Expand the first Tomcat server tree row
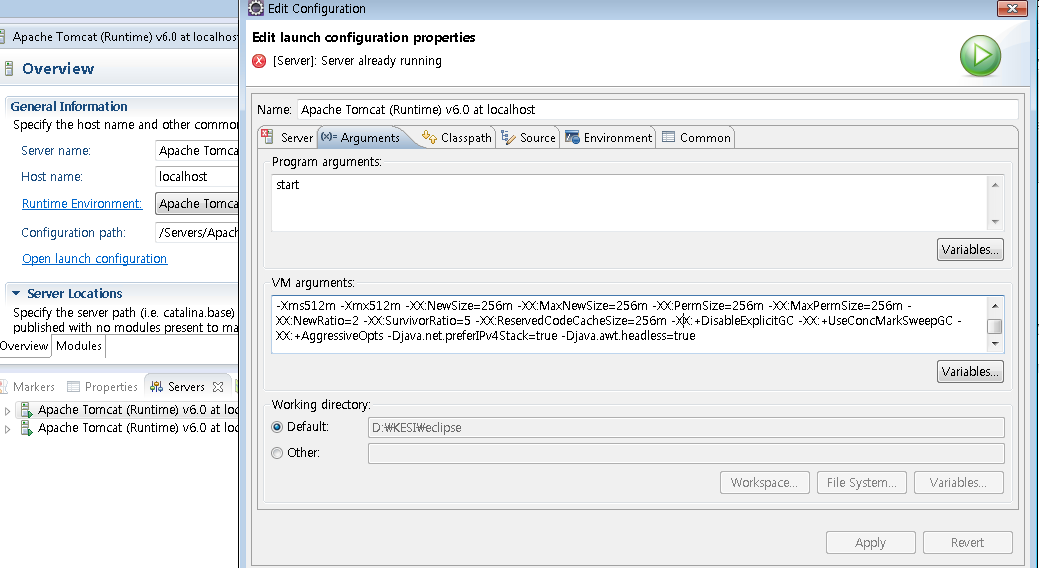 (x=7, y=411)
